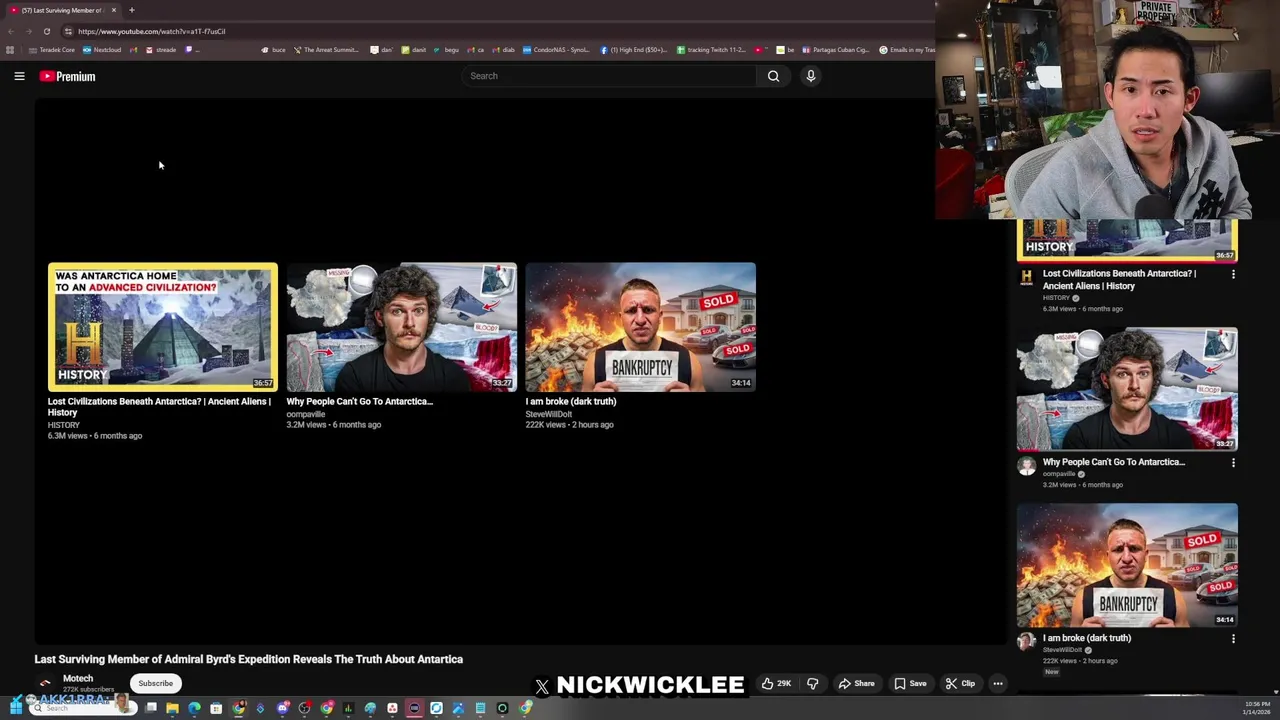Open oompaville channel avatar in sidebar

[1026, 466]
